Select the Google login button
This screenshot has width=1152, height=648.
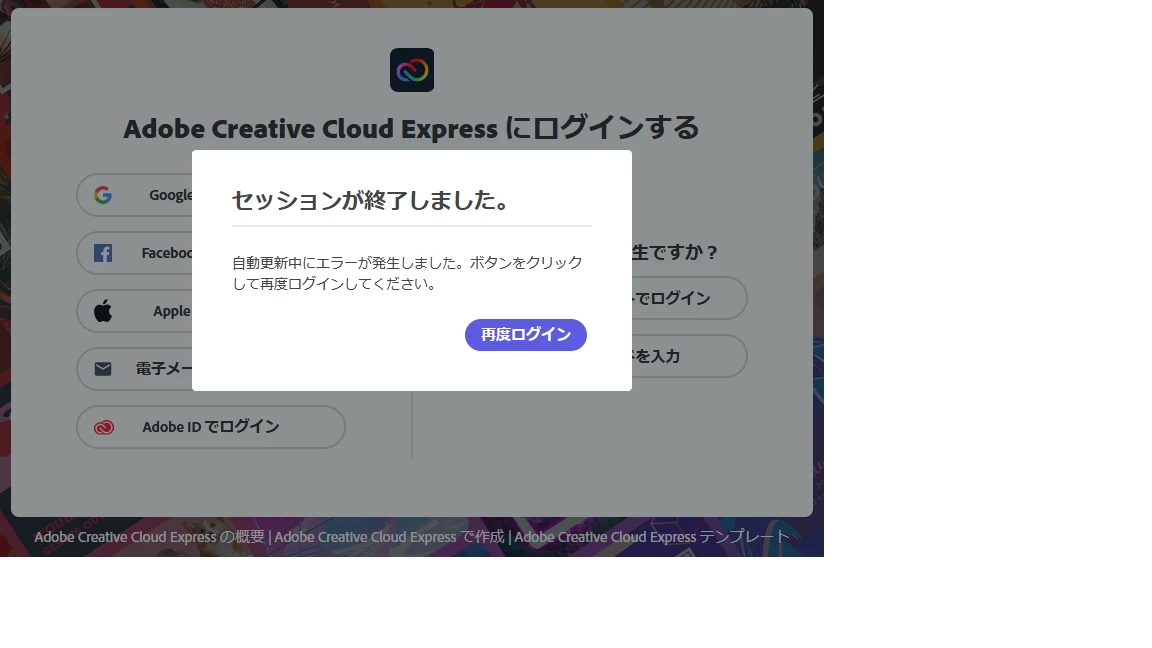click(135, 195)
